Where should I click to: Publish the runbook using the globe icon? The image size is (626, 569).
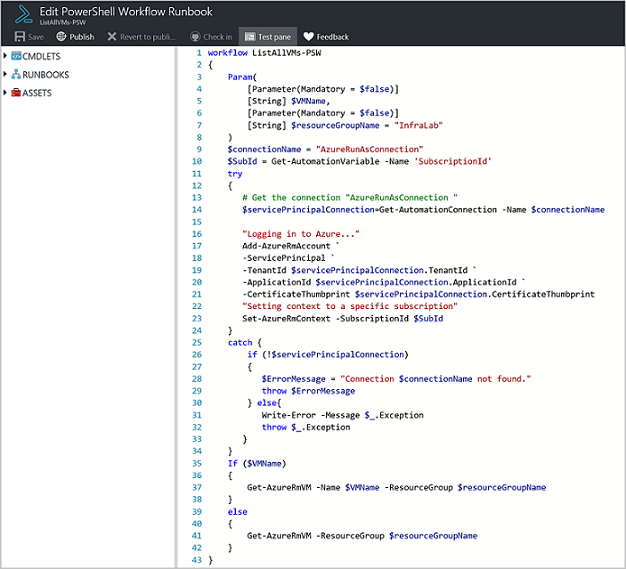coord(61,37)
